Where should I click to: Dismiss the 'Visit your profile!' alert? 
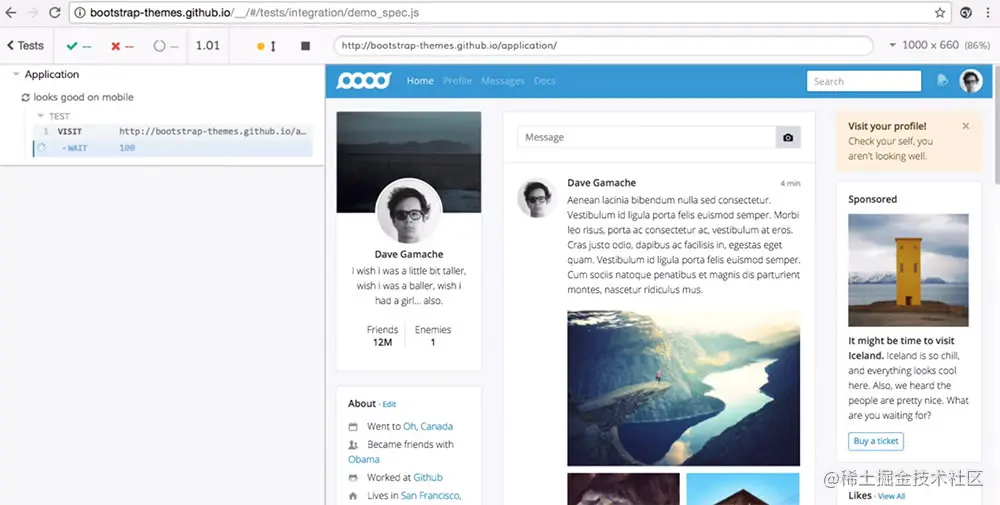pyautogui.click(x=966, y=126)
